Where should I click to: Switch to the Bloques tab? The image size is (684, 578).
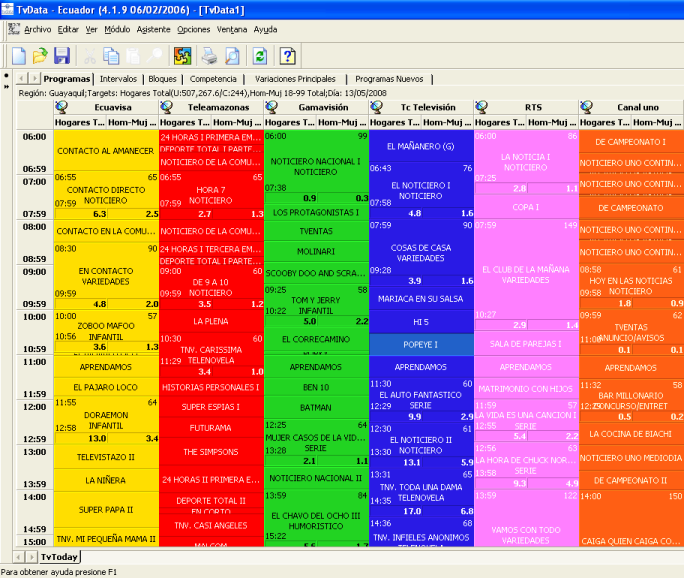[162, 79]
